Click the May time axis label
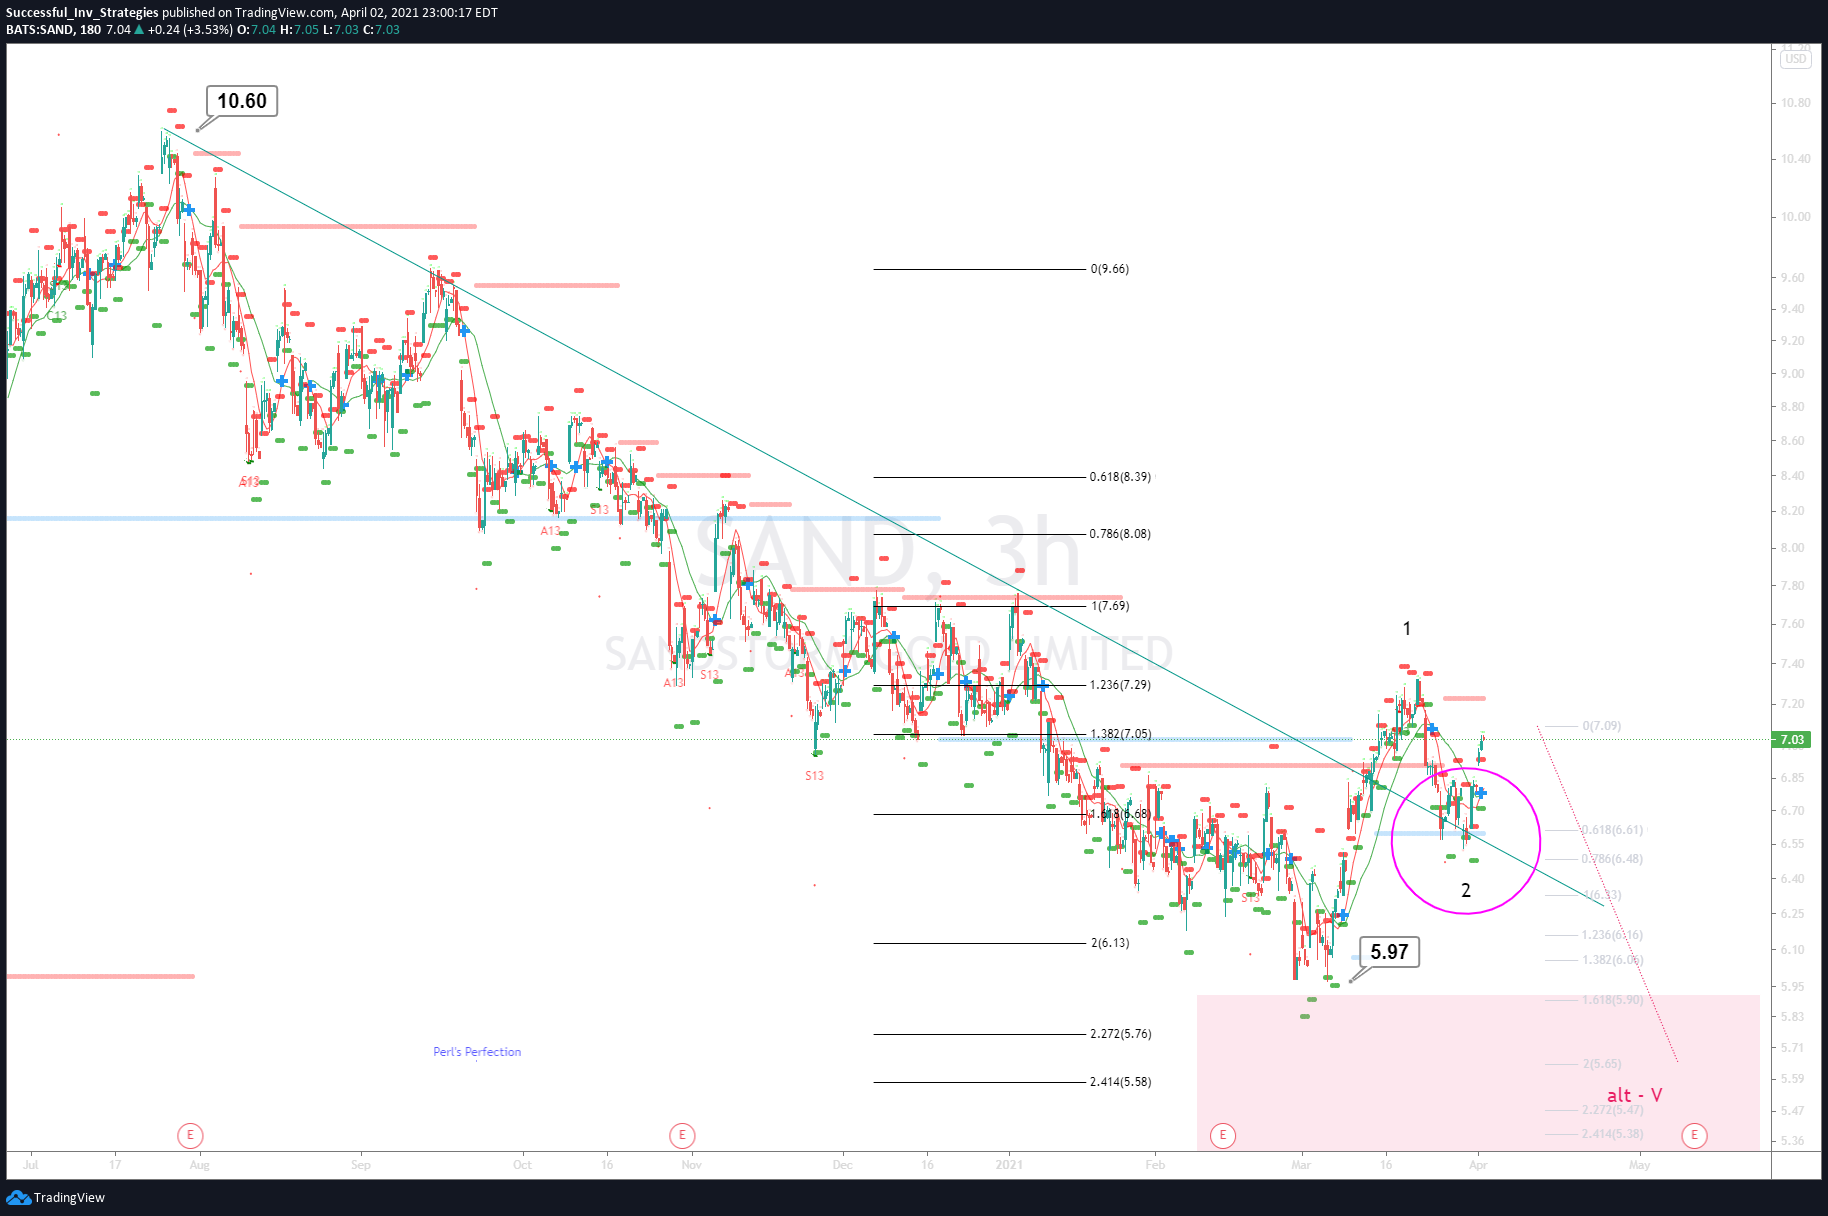Viewport: 1828px width, 1216px height. click(x=1639, y=1165)
